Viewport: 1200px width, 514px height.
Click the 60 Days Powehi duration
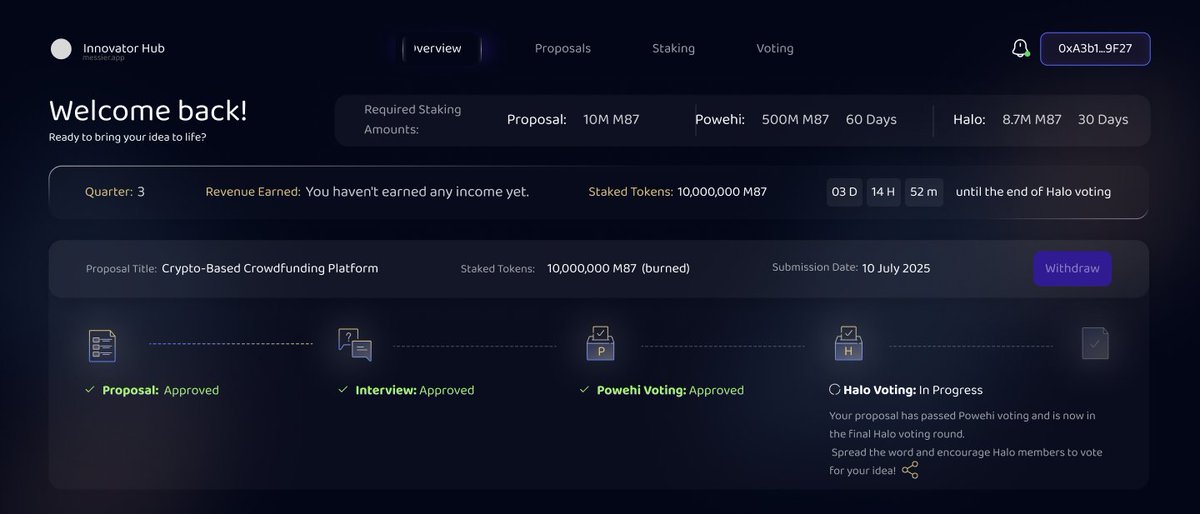tap(871, 120)
